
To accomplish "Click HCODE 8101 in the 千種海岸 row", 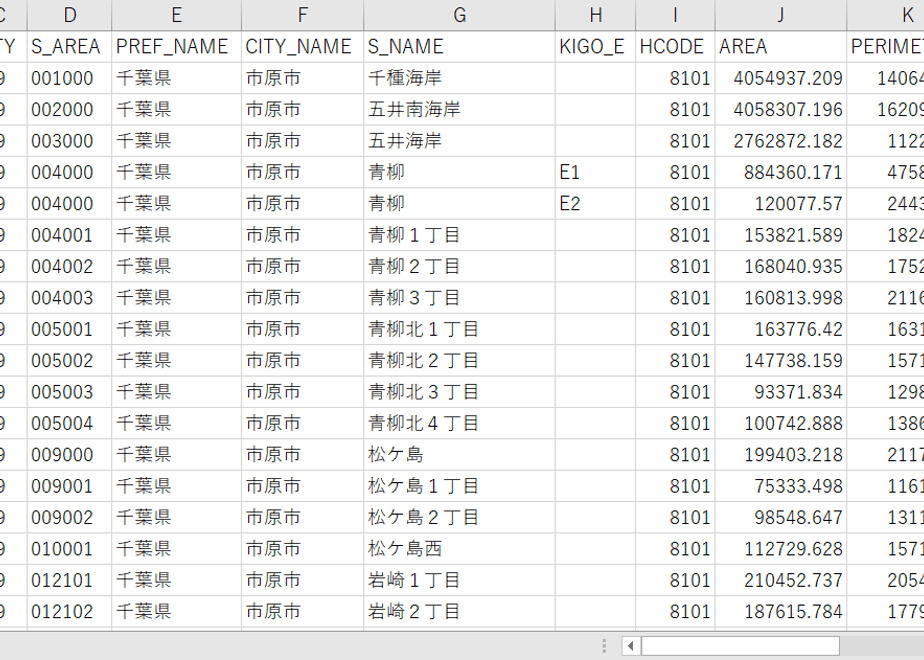I will (675, 78).
